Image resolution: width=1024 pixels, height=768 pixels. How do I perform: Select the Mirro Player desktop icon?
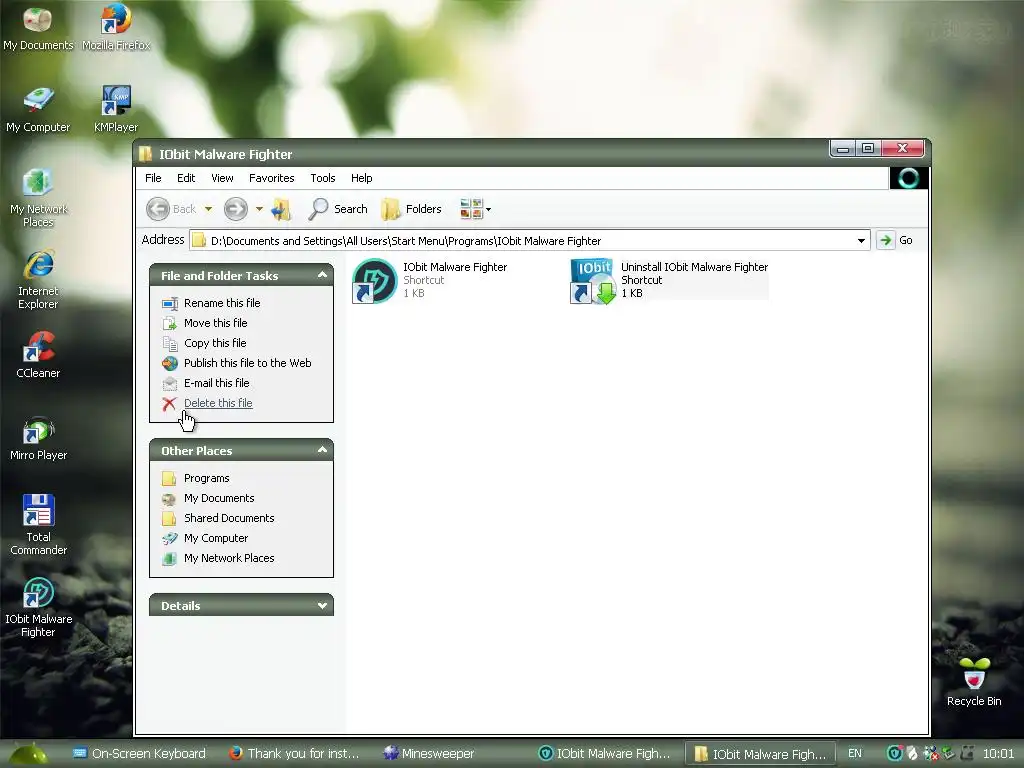pos(38,438)
